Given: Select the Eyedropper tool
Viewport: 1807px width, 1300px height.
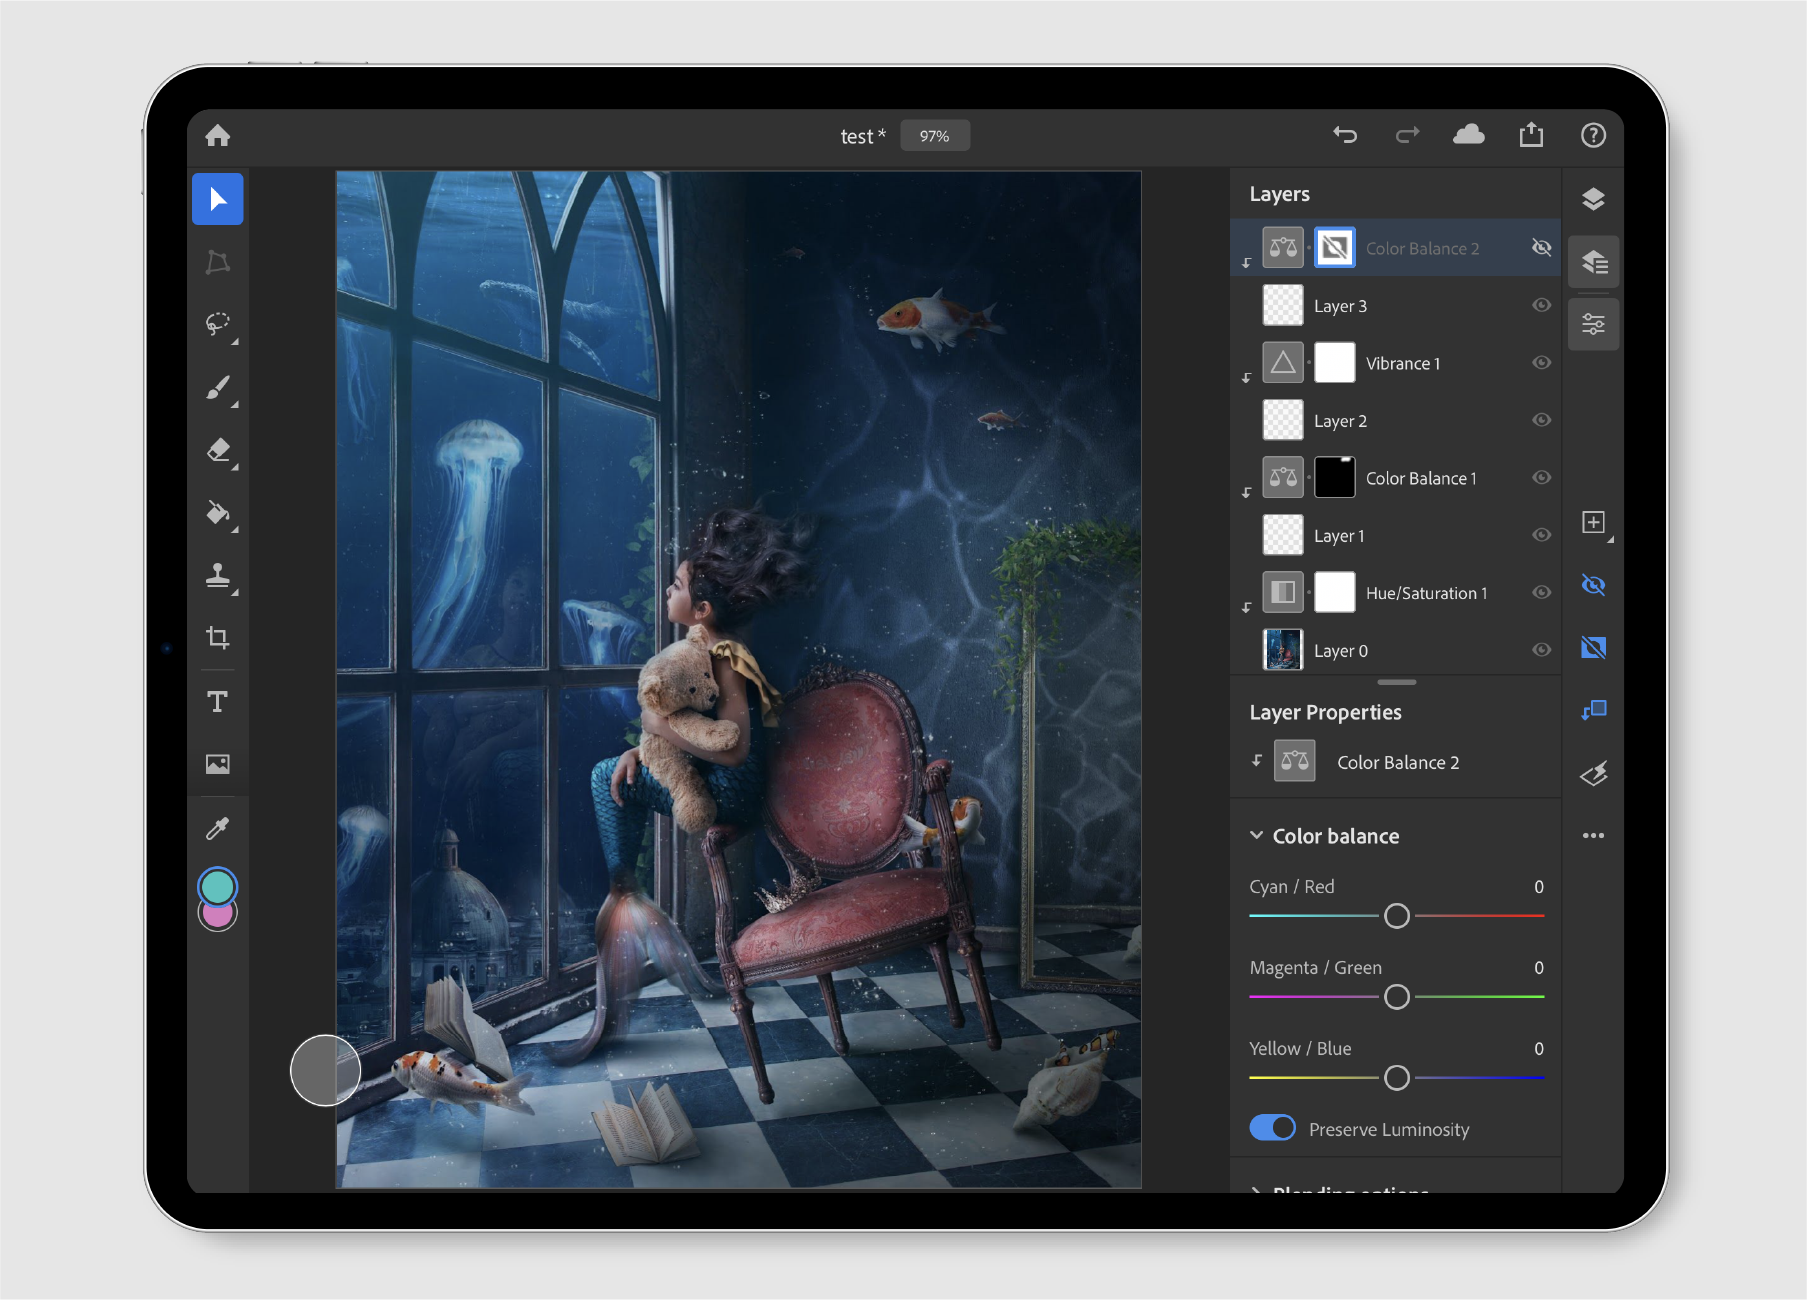Looking at the screenshot, I should (217, 827).
